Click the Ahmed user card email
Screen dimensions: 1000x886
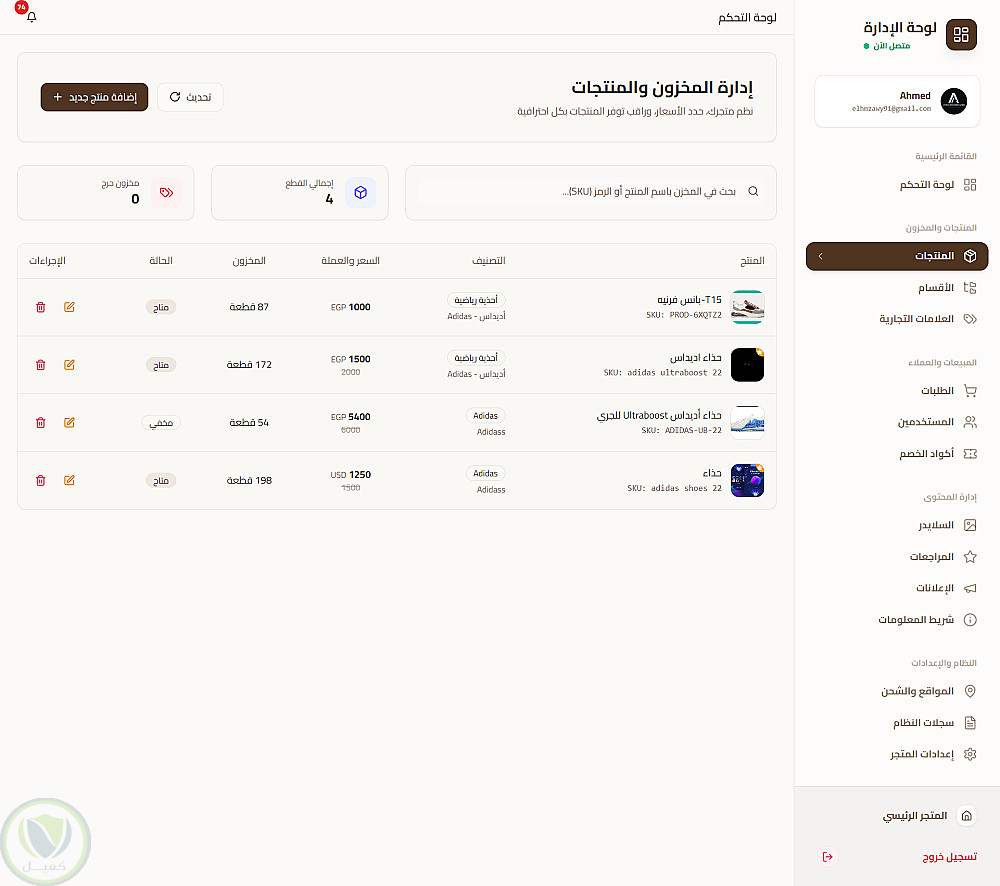(891, 109)
